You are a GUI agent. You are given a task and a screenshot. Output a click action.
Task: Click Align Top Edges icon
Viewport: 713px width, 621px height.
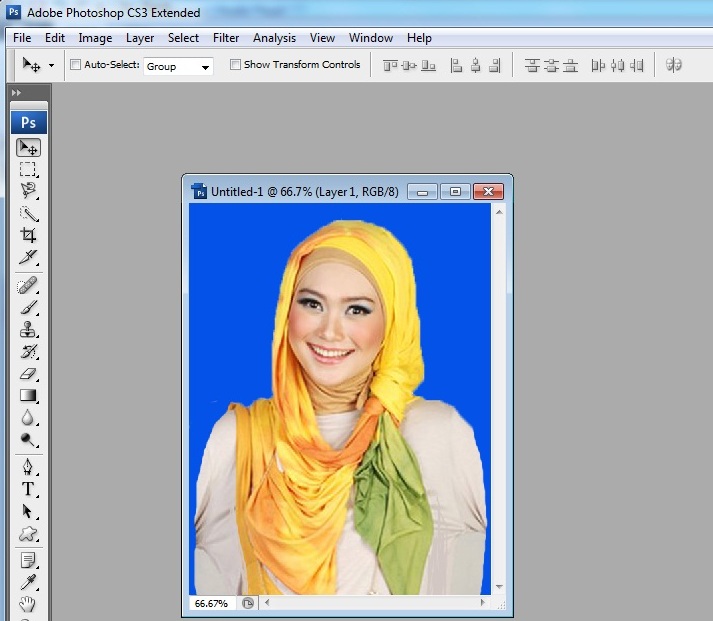pos(390,66)
